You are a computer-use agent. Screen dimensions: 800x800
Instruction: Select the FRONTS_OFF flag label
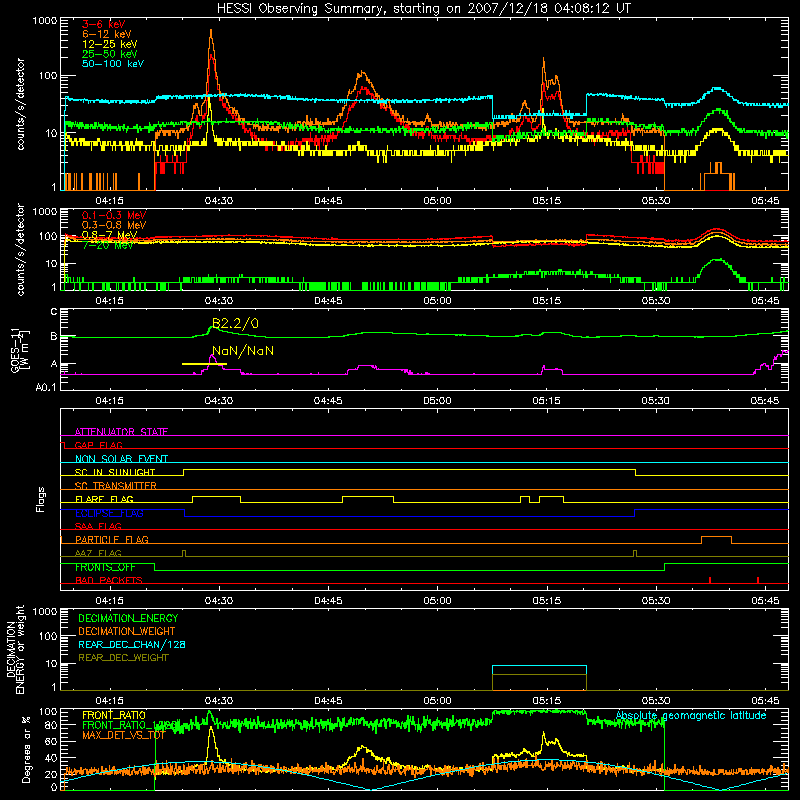pos(105,567)
